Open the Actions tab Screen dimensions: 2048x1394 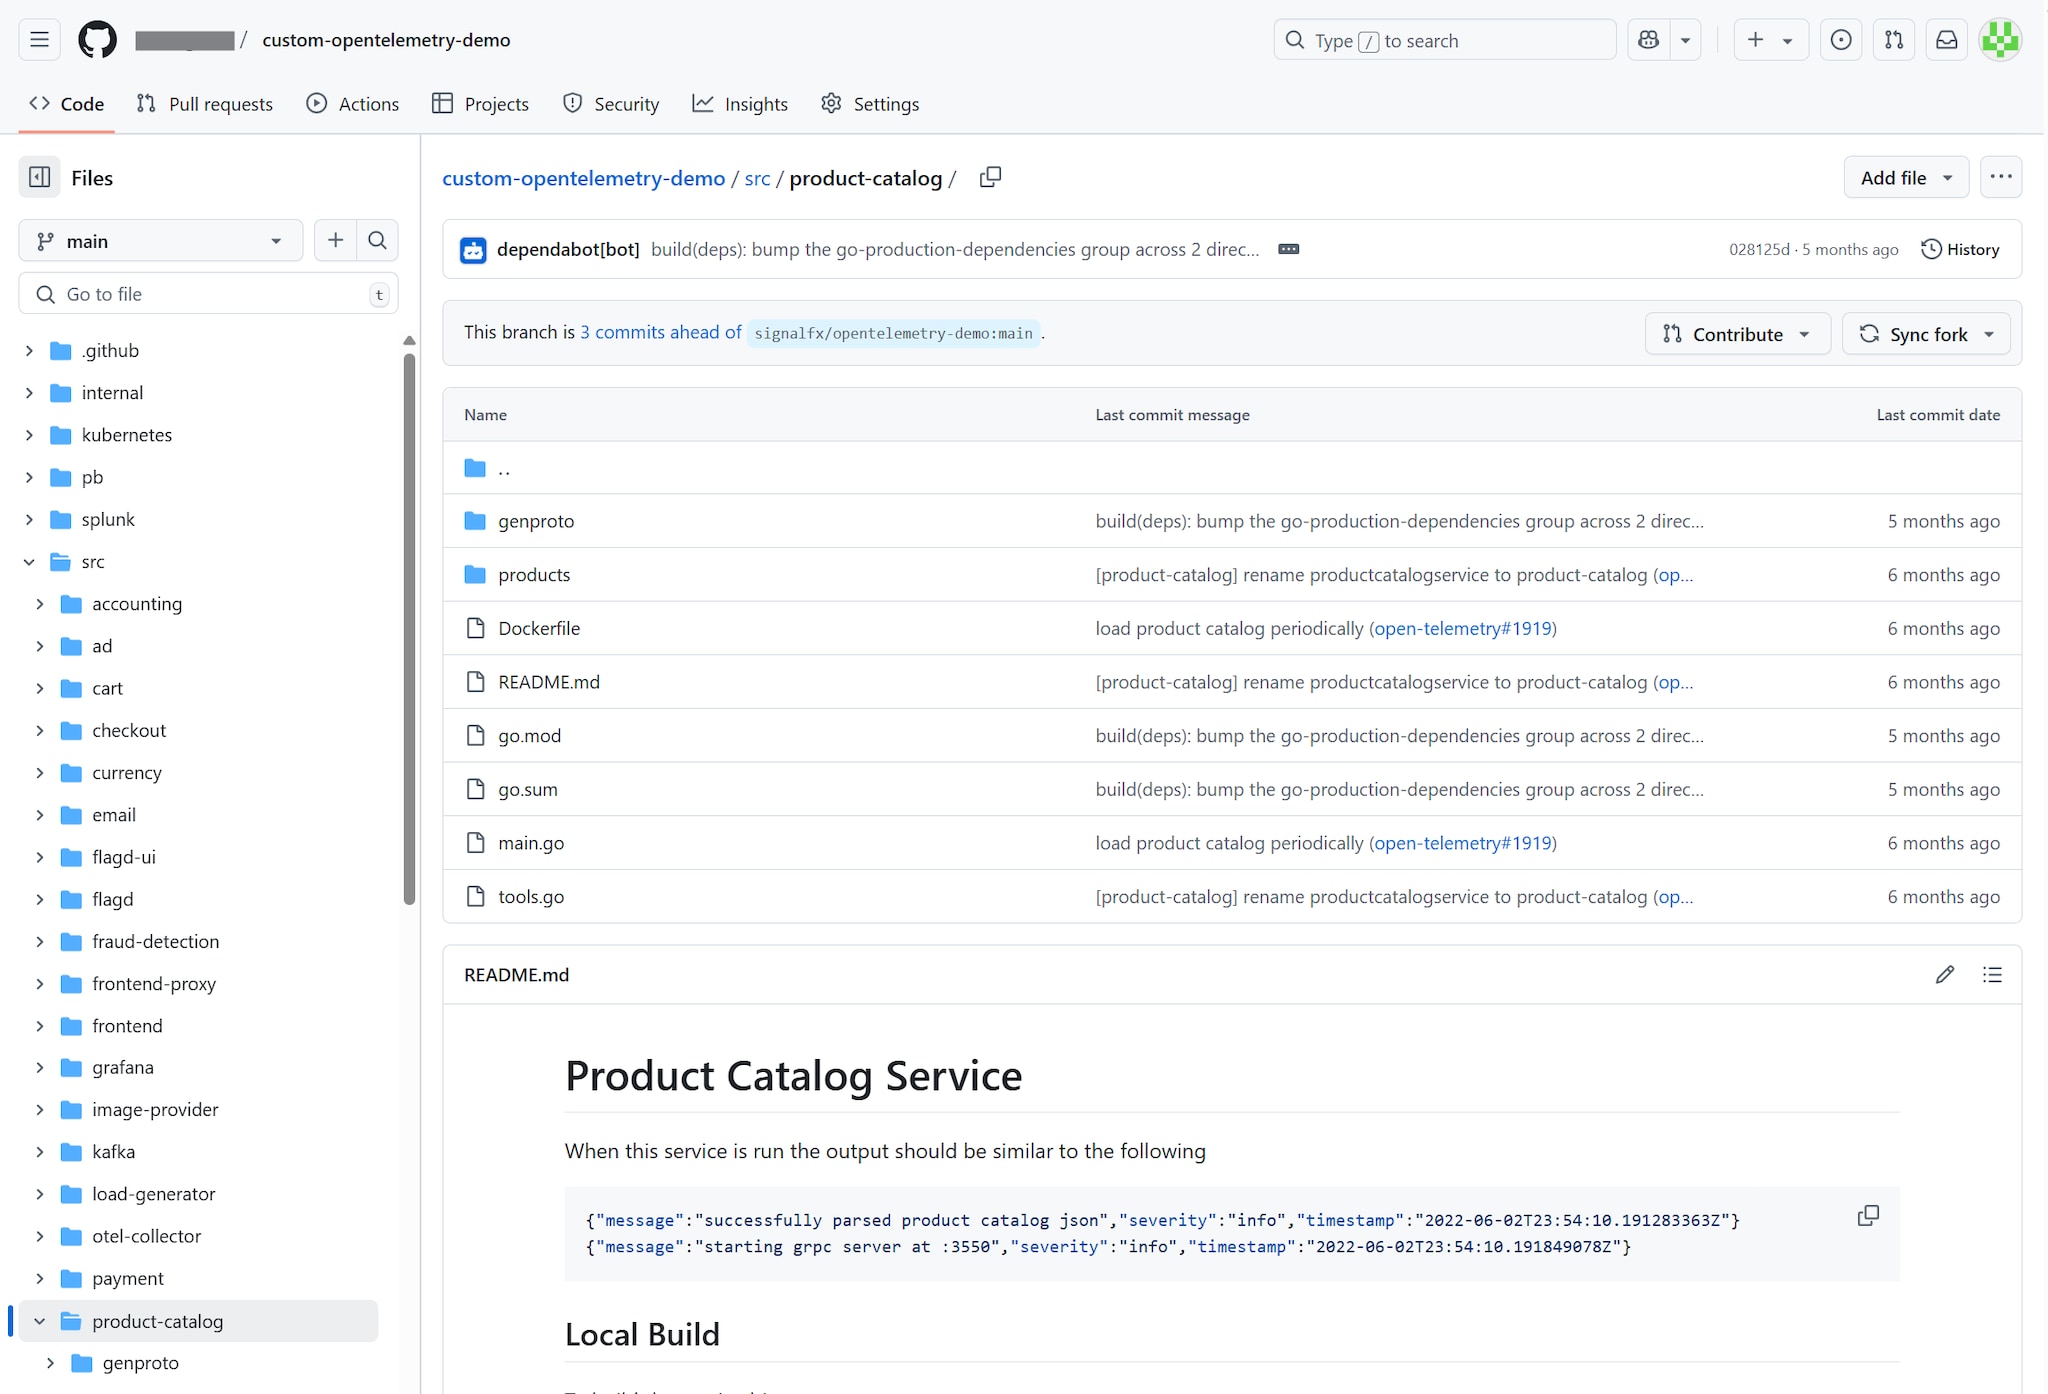click(353, 104)
